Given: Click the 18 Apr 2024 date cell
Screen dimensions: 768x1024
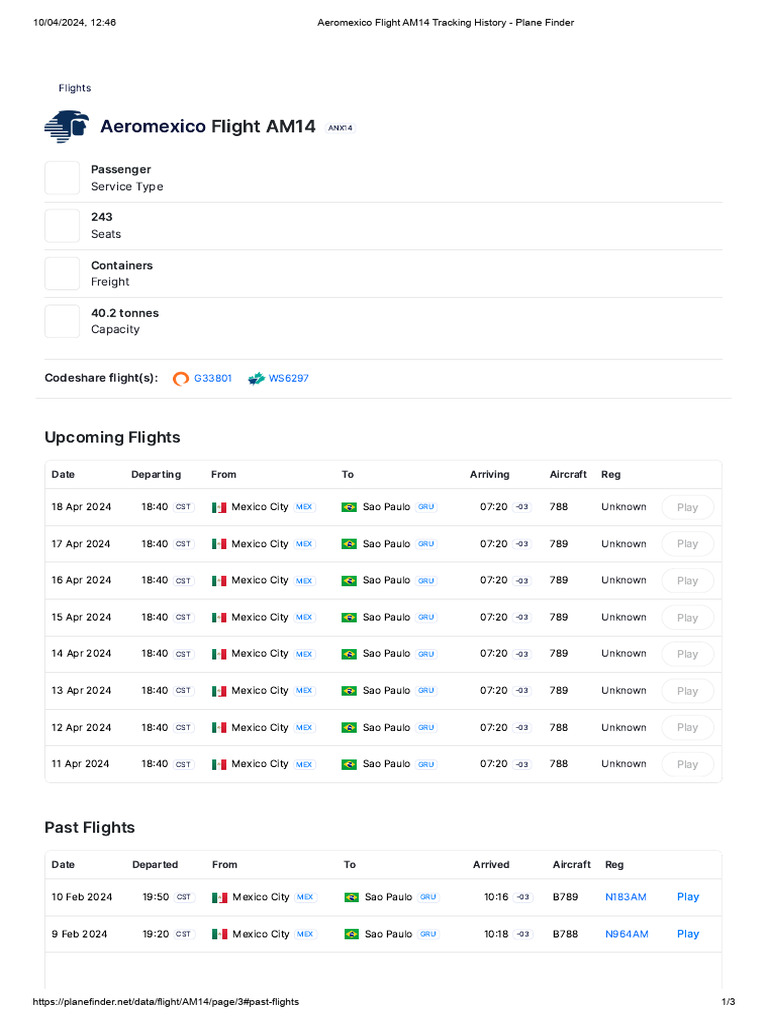Looking at the screenshot, I should pos(82,507).
